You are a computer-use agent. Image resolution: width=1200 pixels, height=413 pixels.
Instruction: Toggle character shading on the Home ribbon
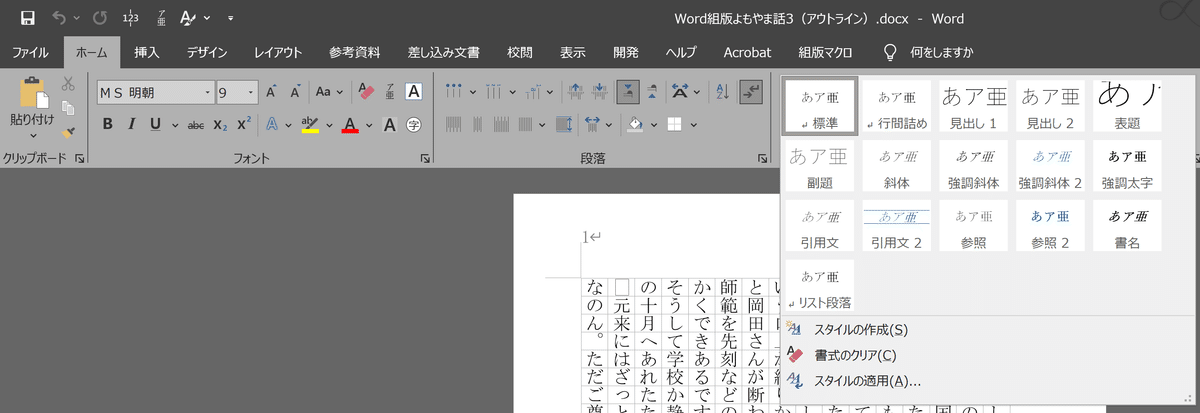390,125
